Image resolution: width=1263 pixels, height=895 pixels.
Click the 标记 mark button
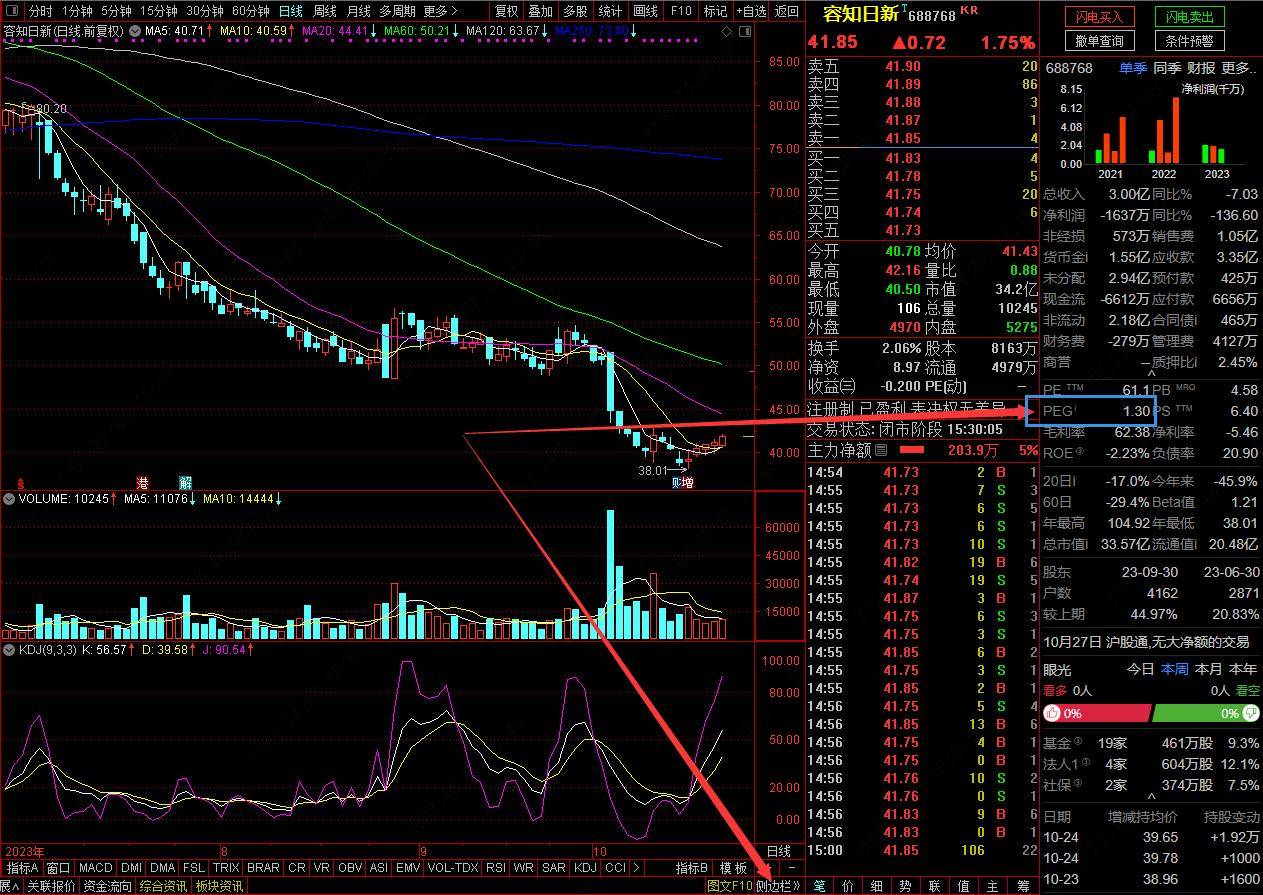(x=715, y=11)
